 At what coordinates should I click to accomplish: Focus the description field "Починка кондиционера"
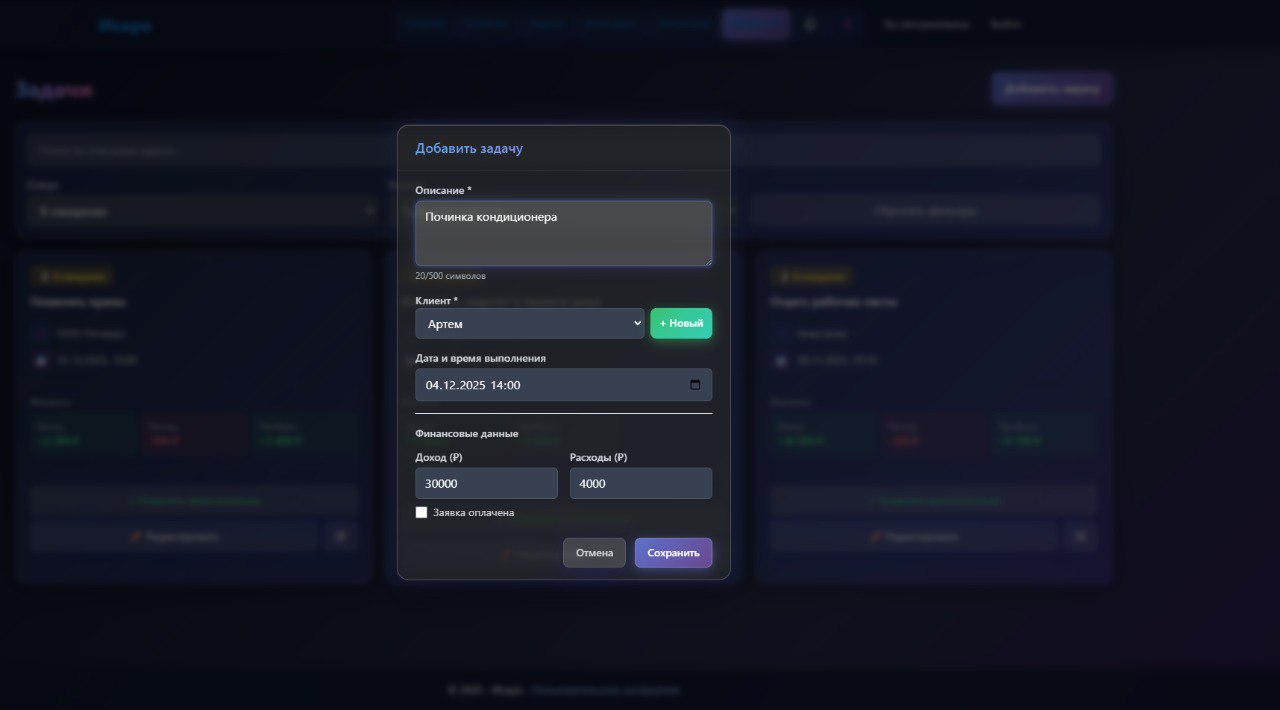pos(563,233)
